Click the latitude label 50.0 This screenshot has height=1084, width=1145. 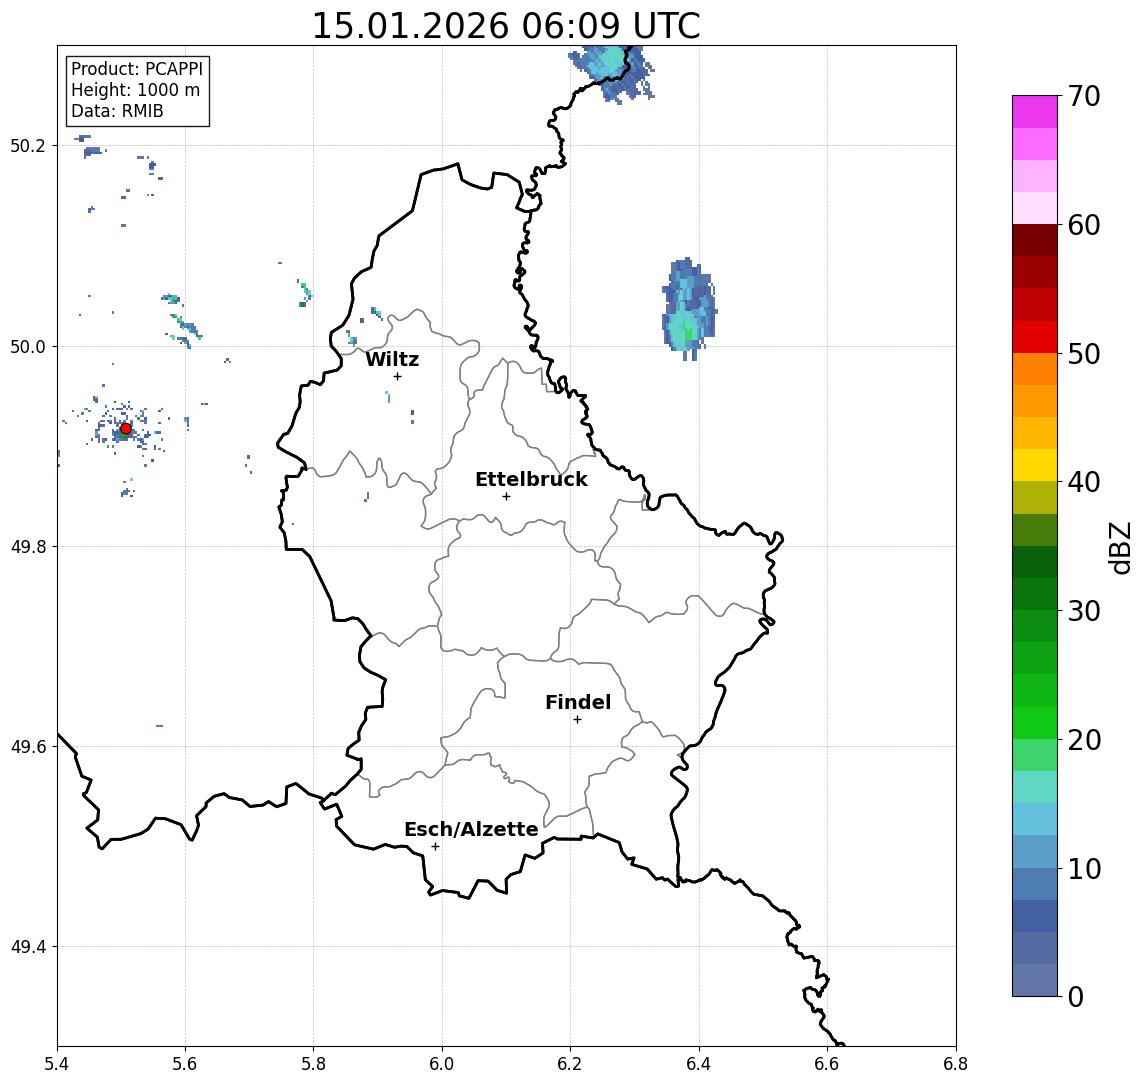(x=27, y=346)
